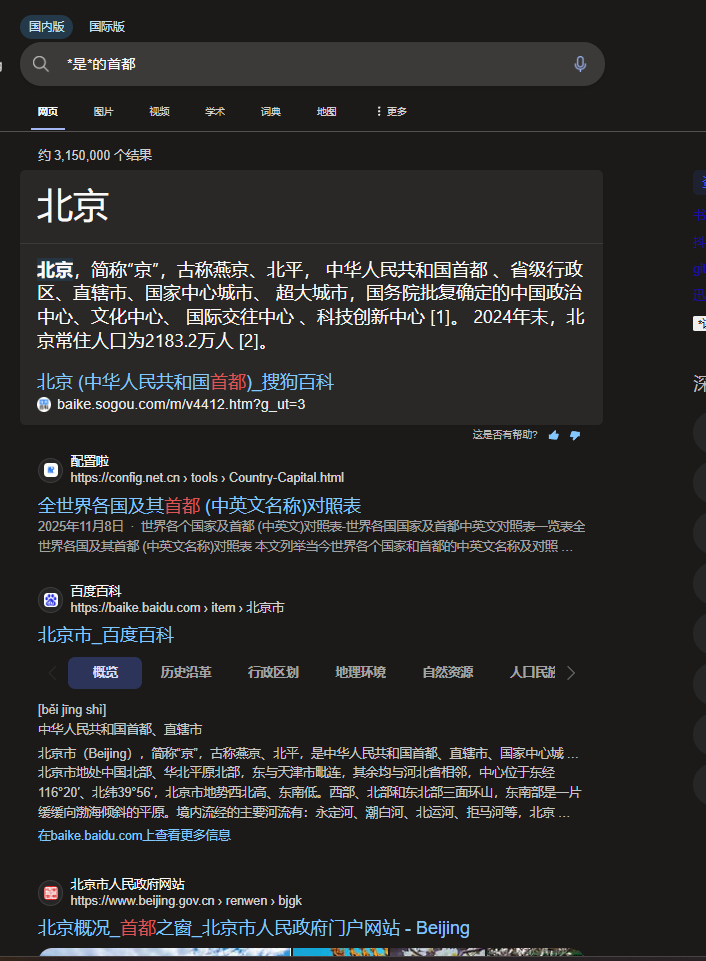The width and height of the screenshot is (706, 961).
Task: Click thumbs down feedback icon
Action: (x=575, y=435)
